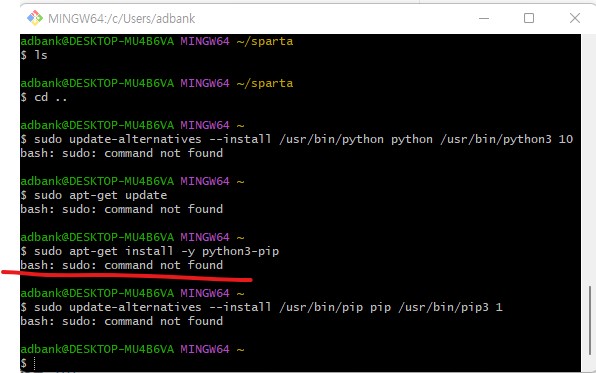Click the update-alternatives python command line
Image resolution: width=596 pixels, height=373 pixels.
(296, 139)
